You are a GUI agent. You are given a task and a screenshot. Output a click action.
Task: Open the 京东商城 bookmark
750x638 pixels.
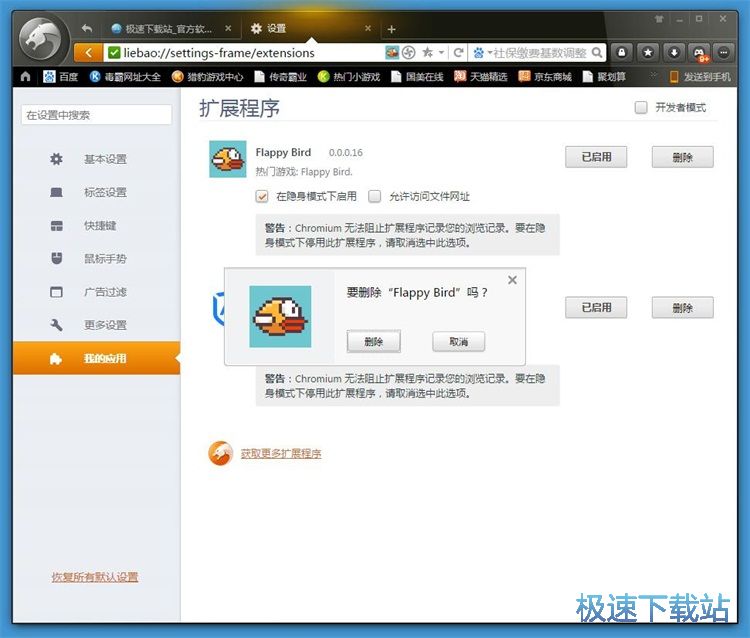click(x=545, y=77)
